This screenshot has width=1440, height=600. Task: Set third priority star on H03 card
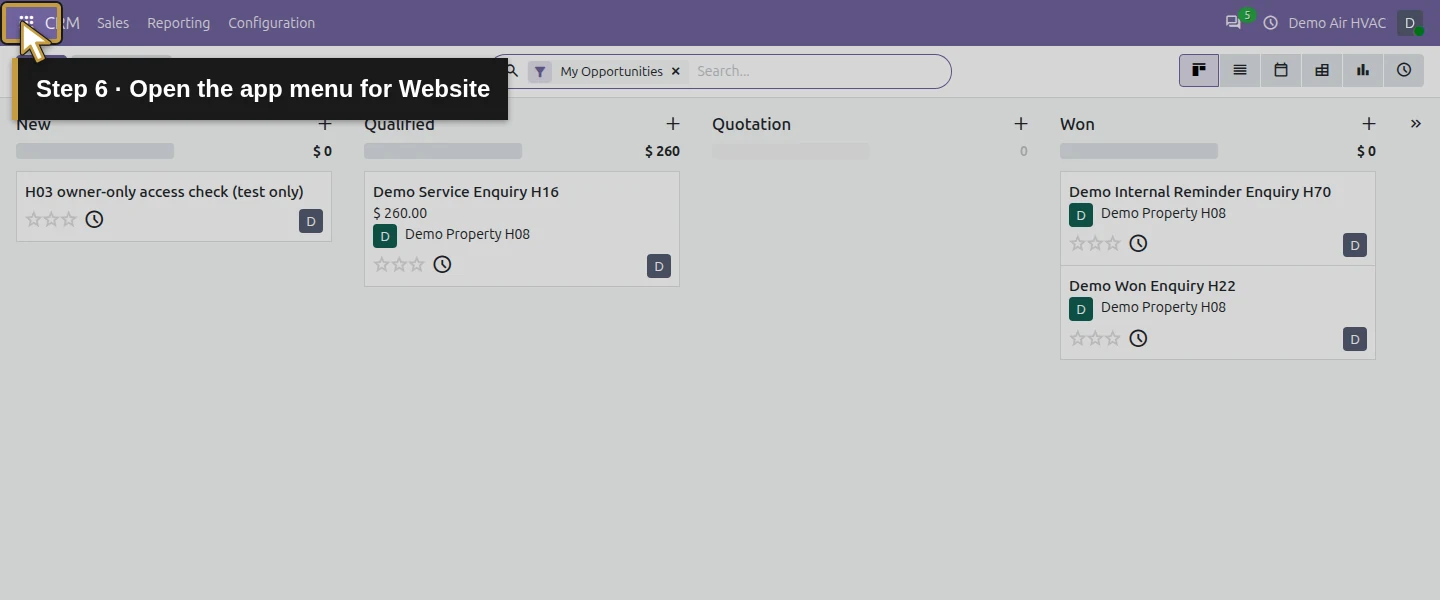(x=69, y=219)
